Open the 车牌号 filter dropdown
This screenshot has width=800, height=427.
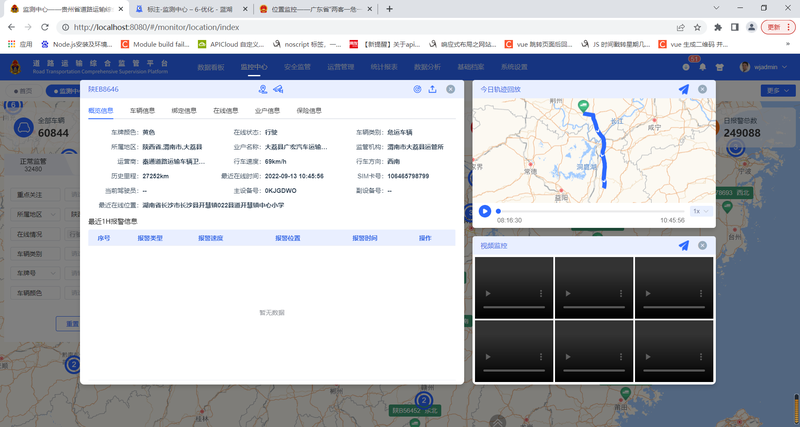(35, 273)
